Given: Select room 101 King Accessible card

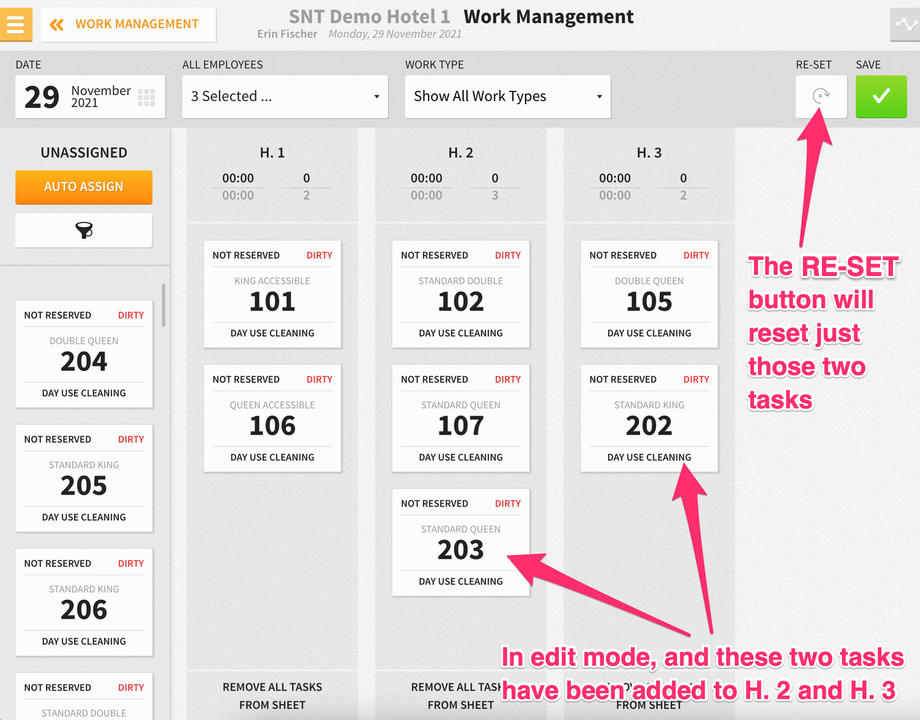Looking at the screenshot, I should (x=272, y=294).
